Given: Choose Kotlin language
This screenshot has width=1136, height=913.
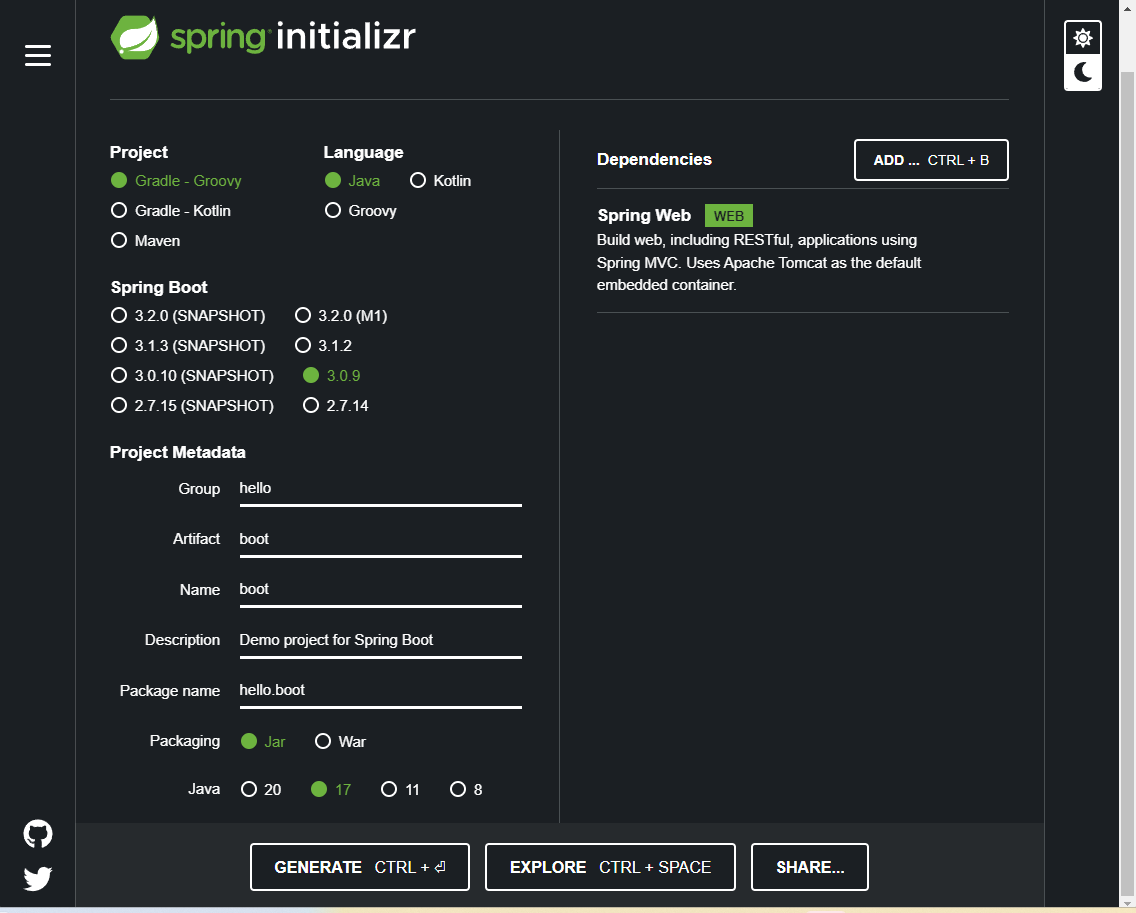Looking at the screenshot, I should pyautogui.click(x=440, y=180).
